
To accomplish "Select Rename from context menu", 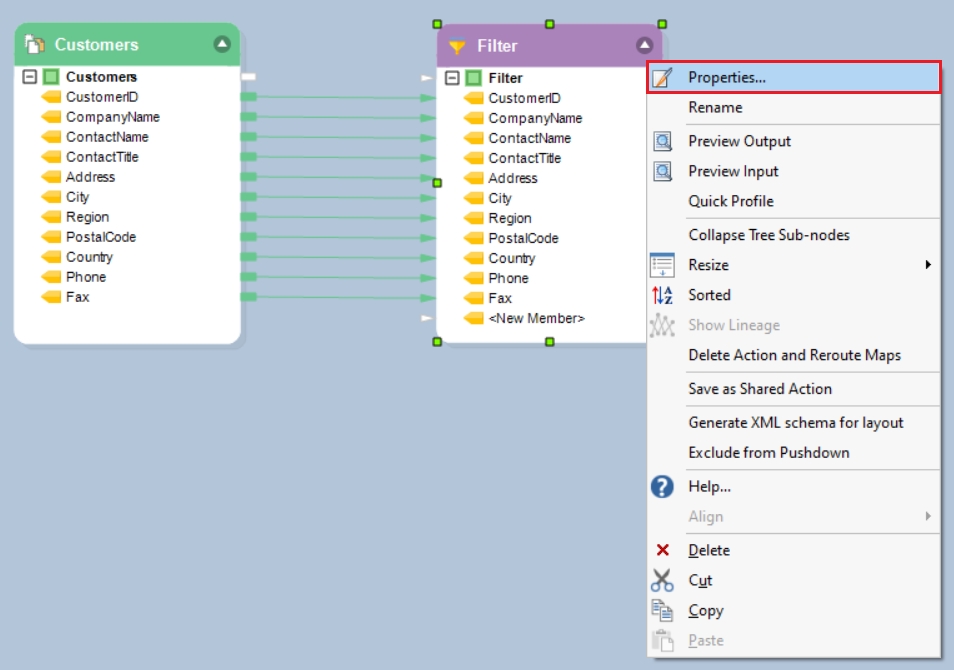I will [715, 107].
